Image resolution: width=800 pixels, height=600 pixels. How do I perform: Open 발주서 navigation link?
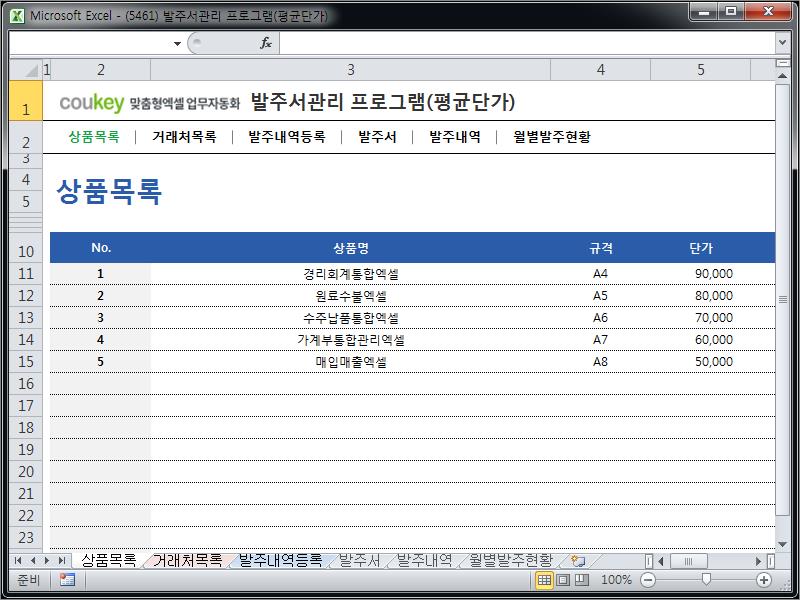point(377,137)
